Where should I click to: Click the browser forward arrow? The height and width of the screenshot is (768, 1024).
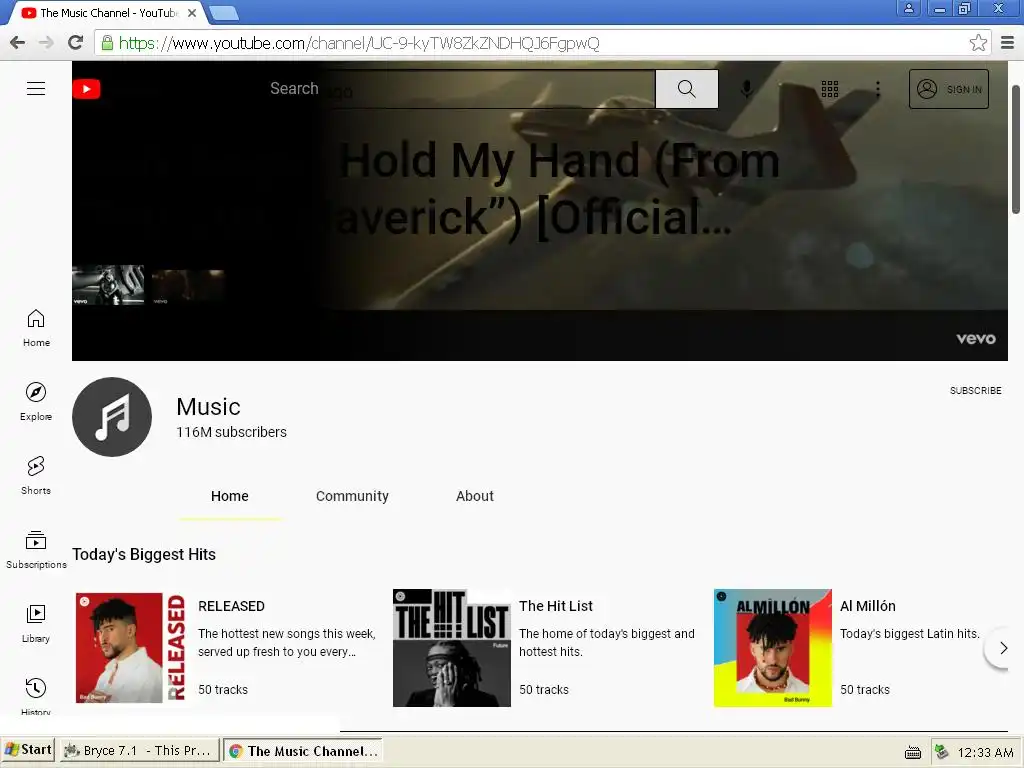point(46,43)
